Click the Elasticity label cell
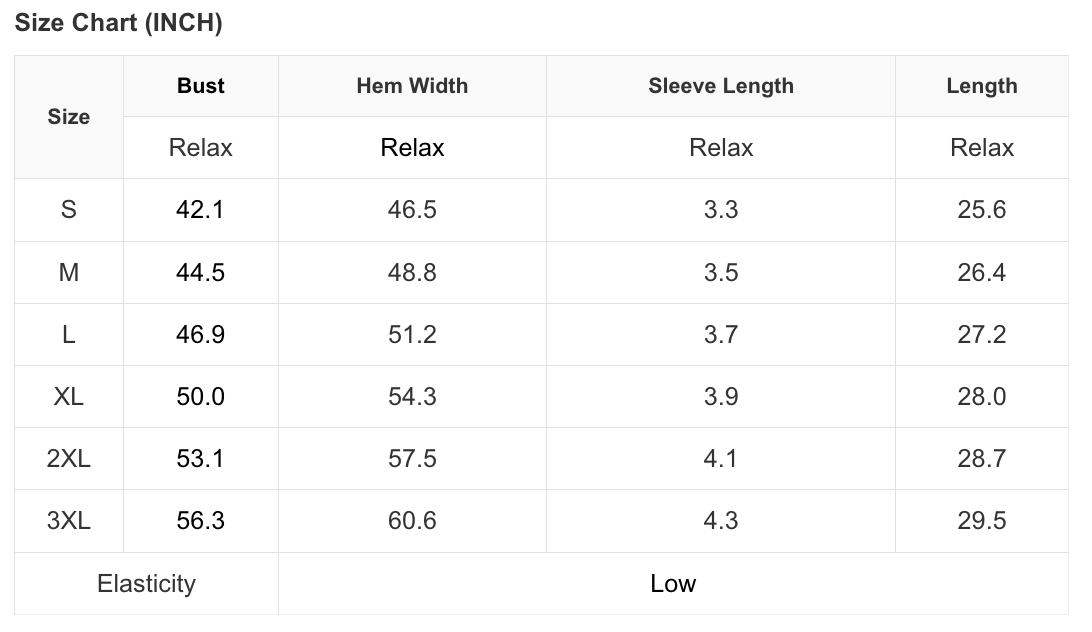 (146, 583)
